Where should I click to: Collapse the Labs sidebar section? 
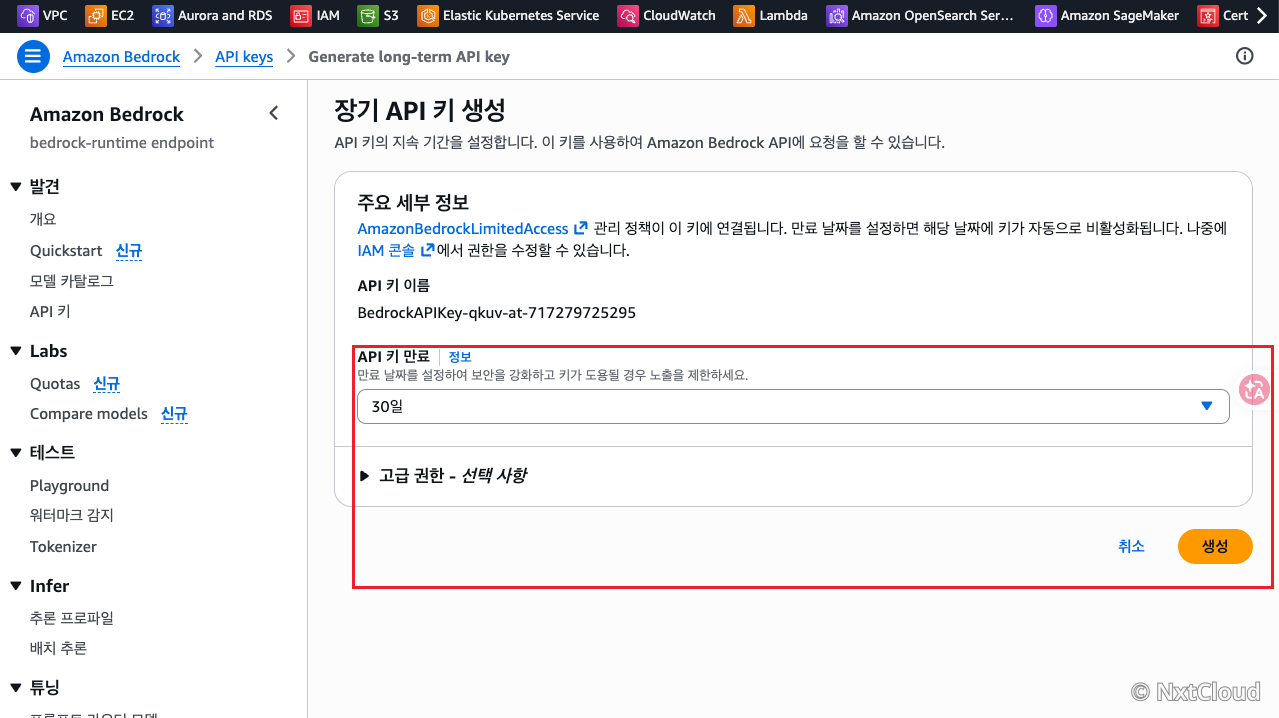pos(15,351)
